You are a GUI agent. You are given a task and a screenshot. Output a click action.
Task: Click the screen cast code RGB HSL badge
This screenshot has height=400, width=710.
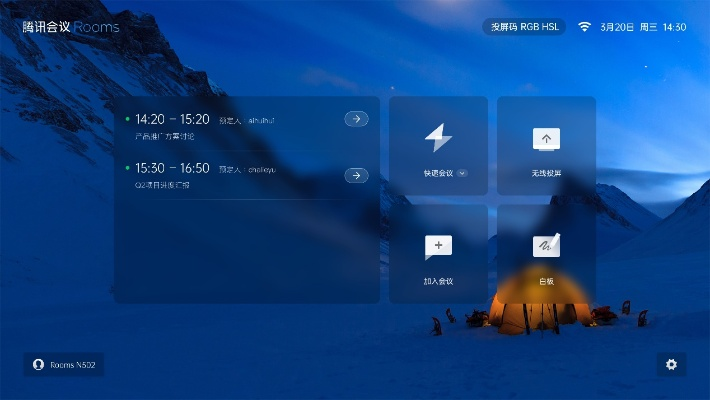pyautogui.click(x=523, y=27)
